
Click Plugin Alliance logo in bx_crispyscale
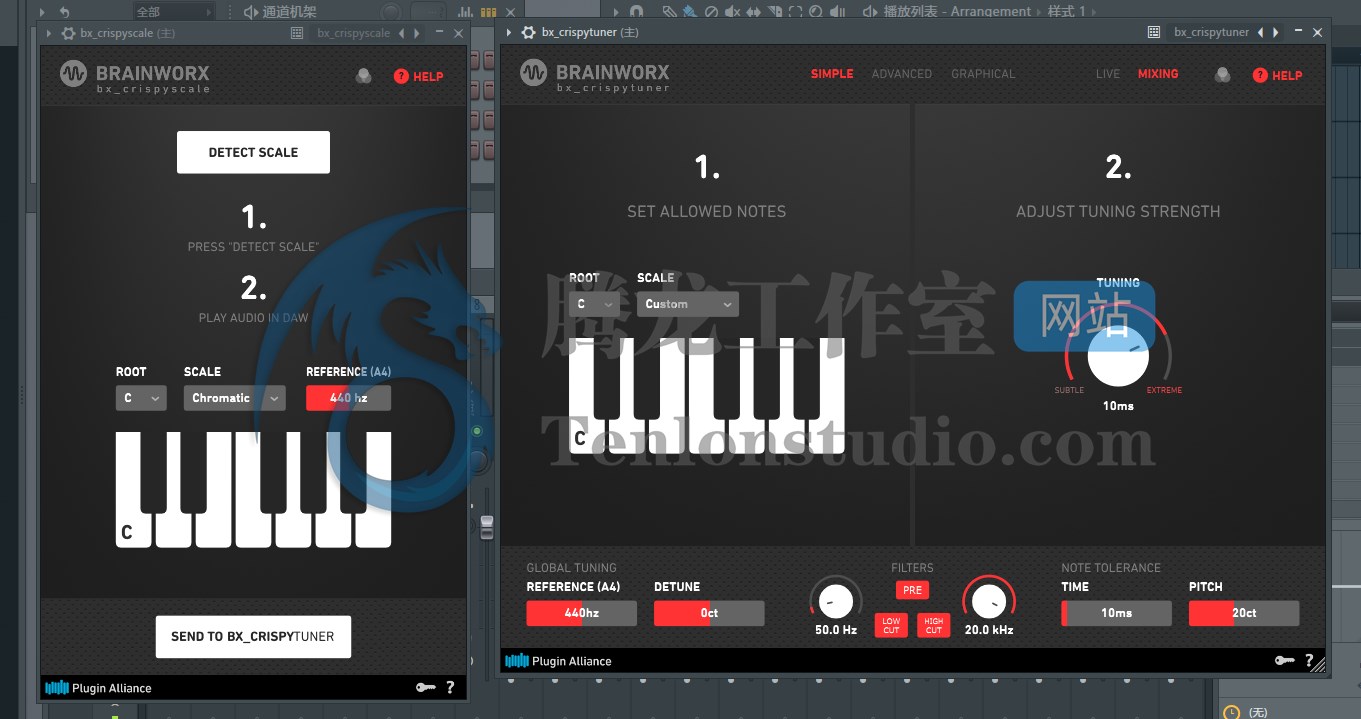98,688
